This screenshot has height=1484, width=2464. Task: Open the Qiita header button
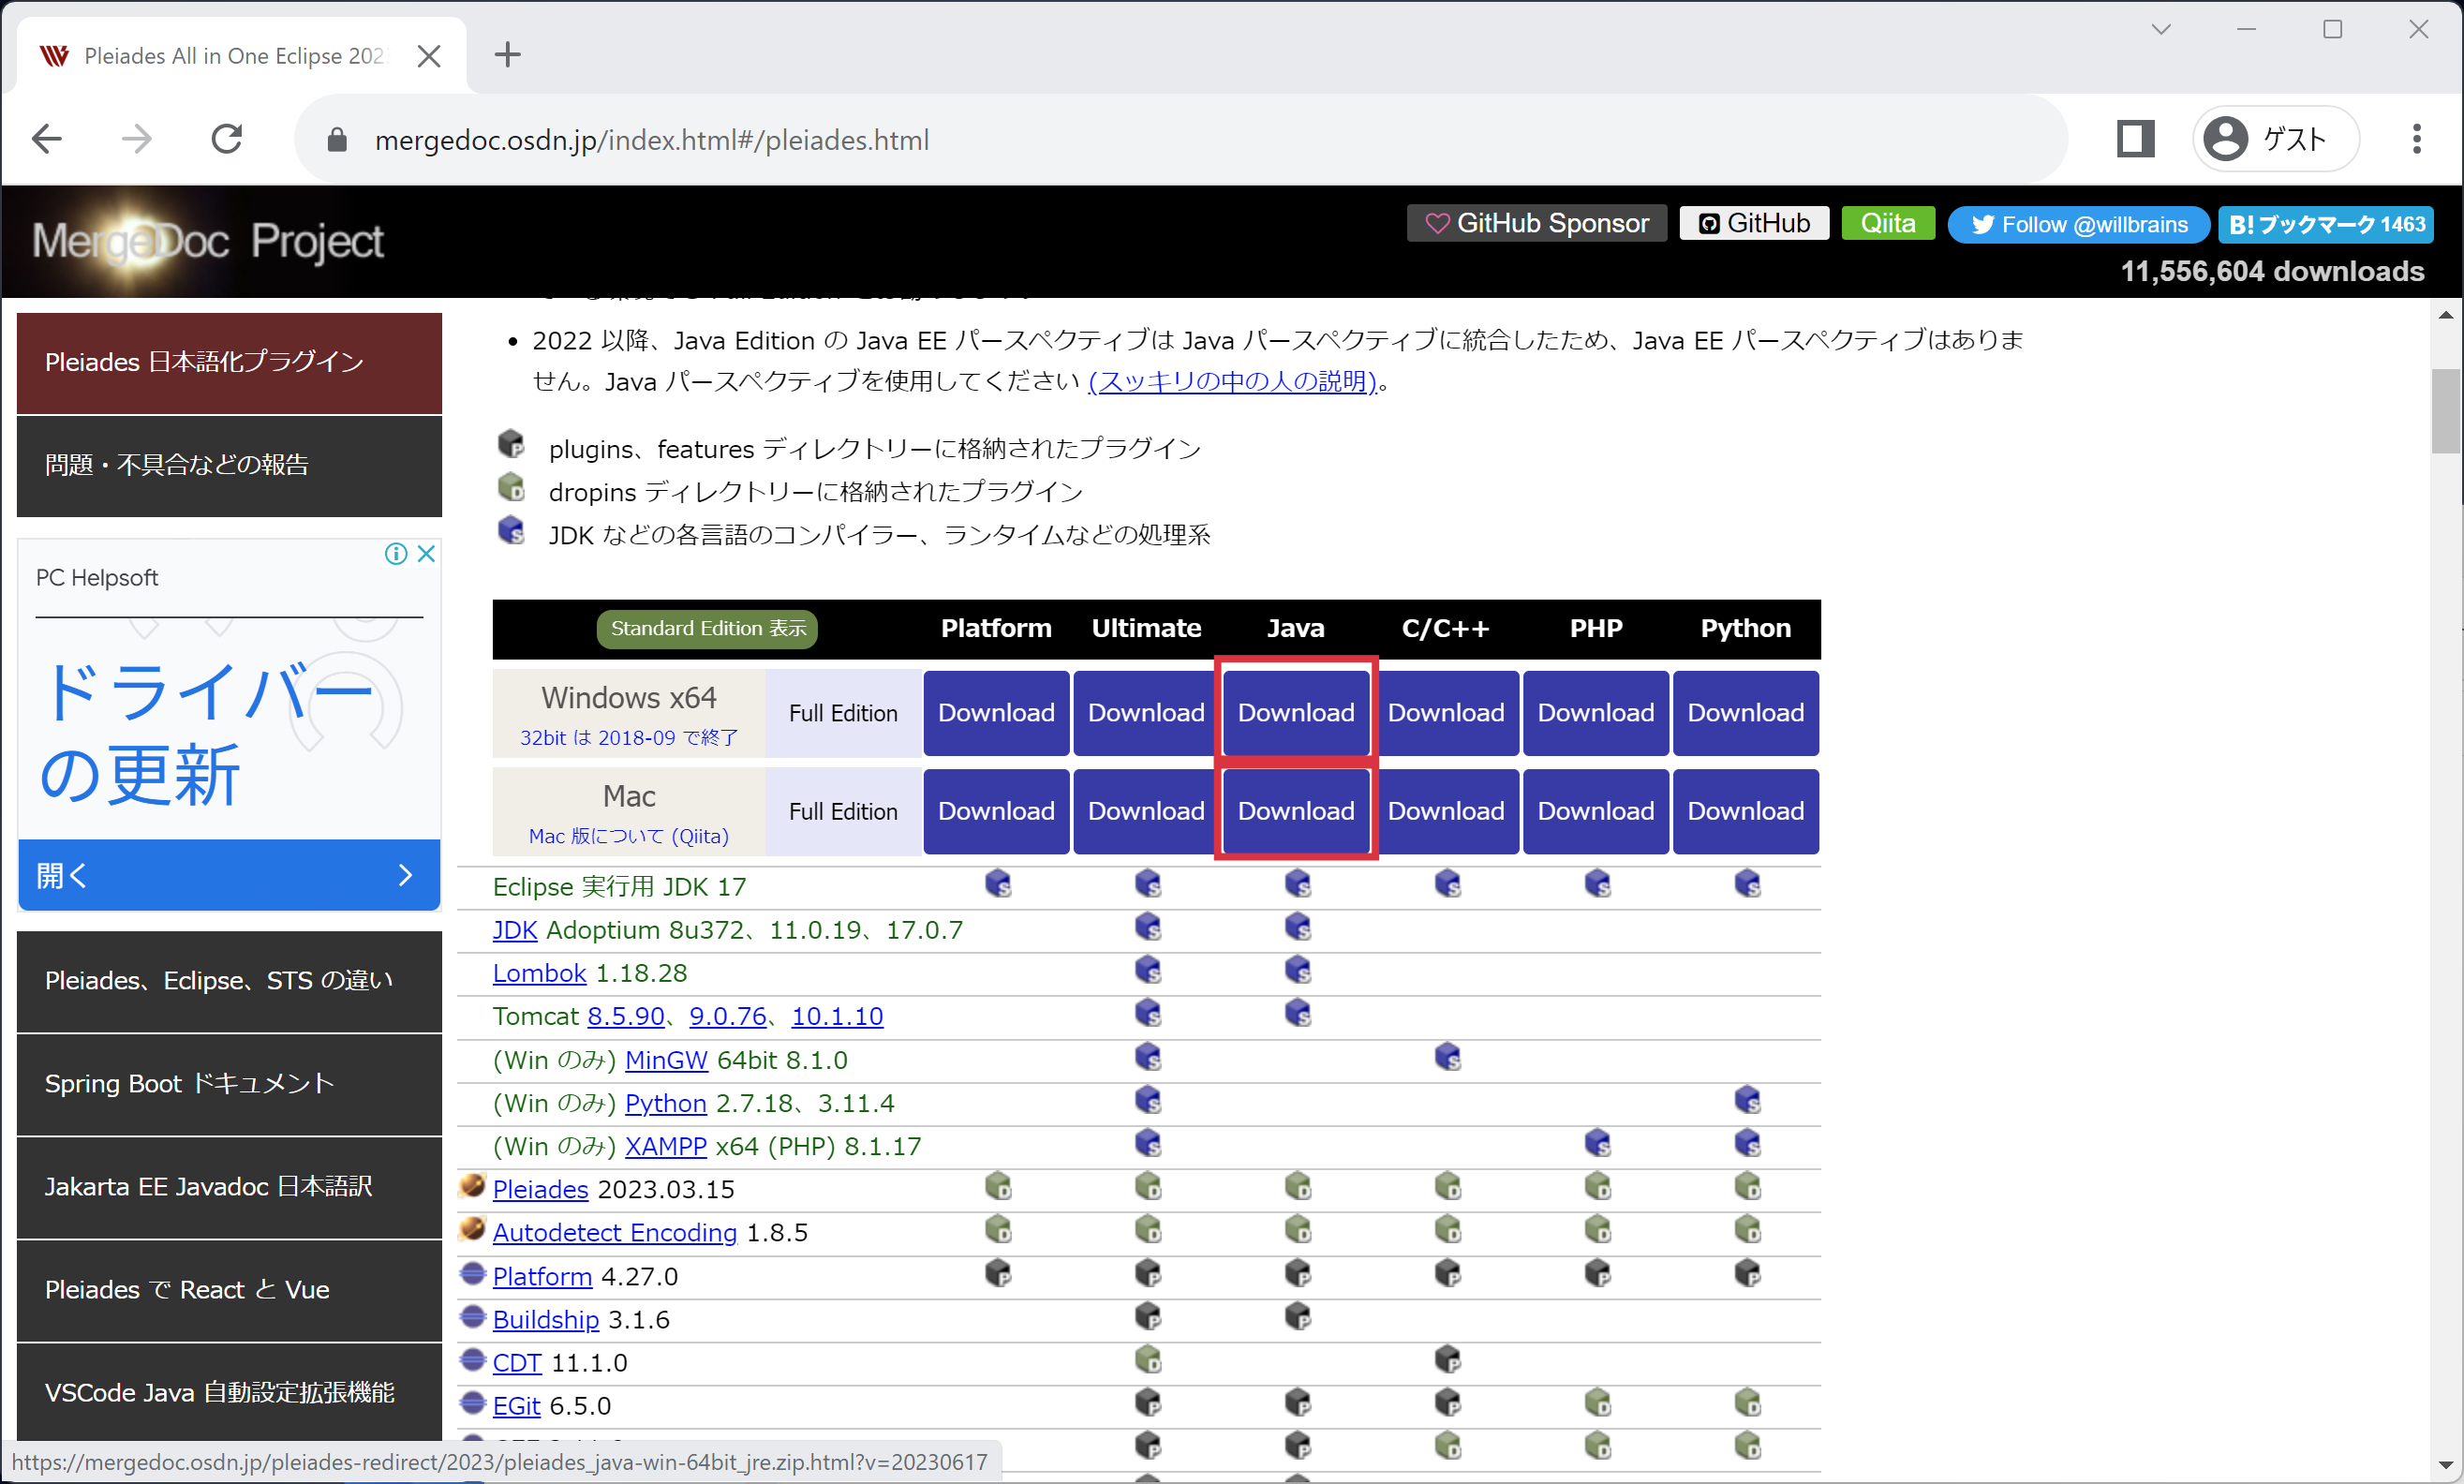(x=1887, y=223)
